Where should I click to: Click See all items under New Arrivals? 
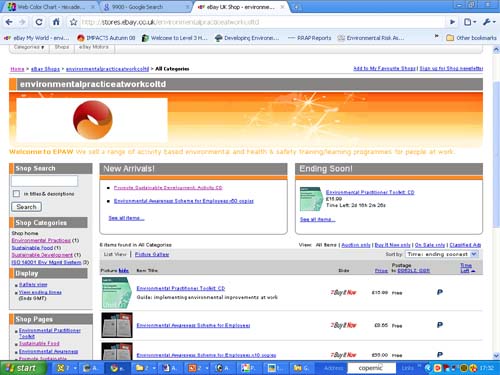pyautogui.click(x=126, y=218)
